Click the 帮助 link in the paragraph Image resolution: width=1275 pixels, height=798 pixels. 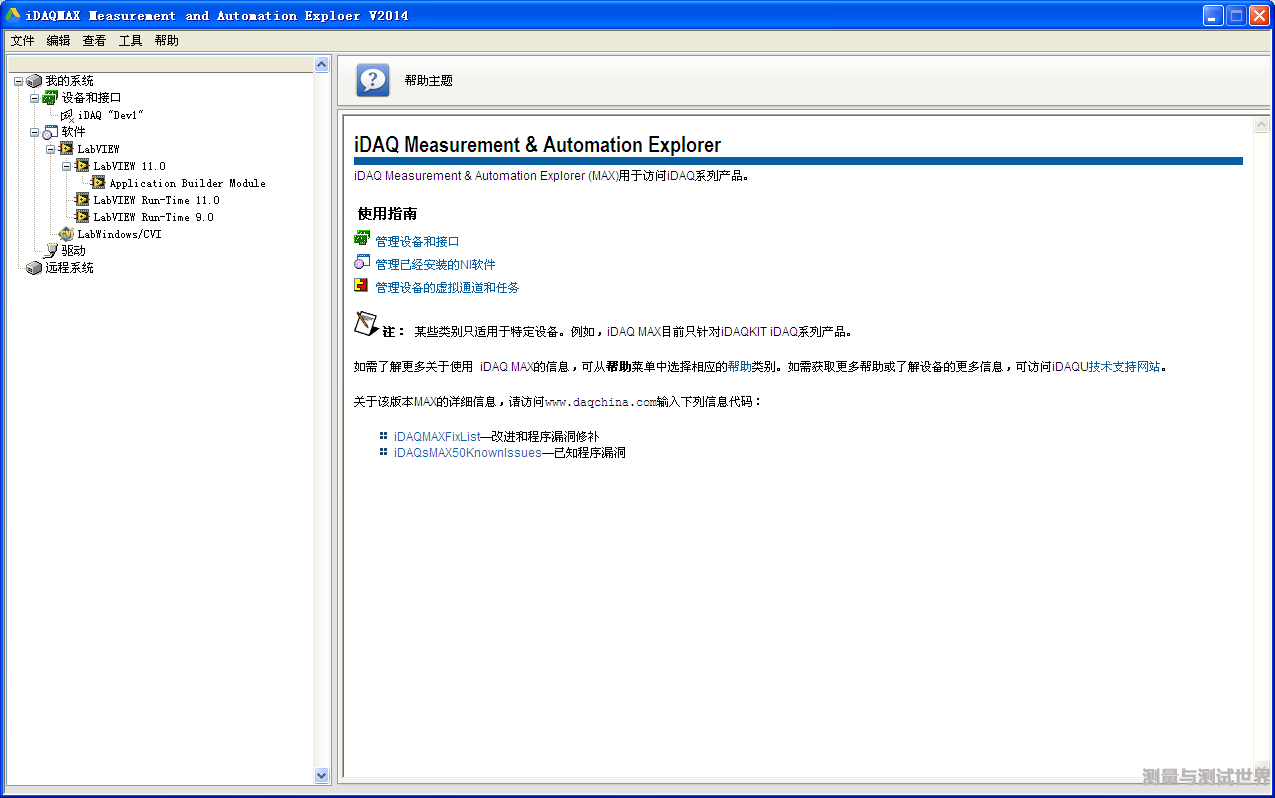tap(740, 367)
